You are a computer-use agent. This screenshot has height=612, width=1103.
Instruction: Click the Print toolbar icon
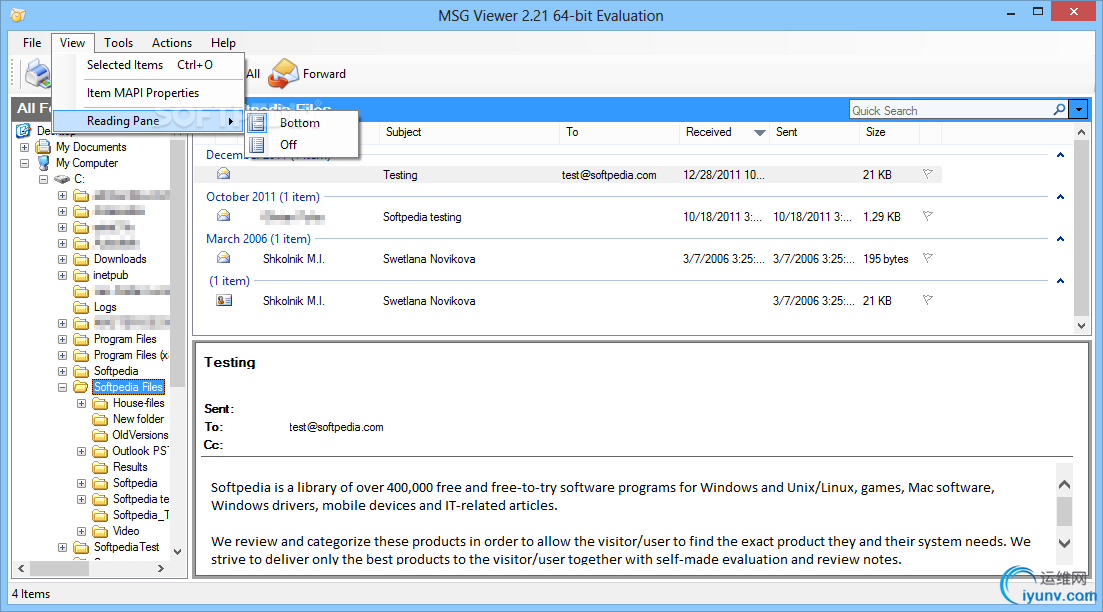(37, 73)
